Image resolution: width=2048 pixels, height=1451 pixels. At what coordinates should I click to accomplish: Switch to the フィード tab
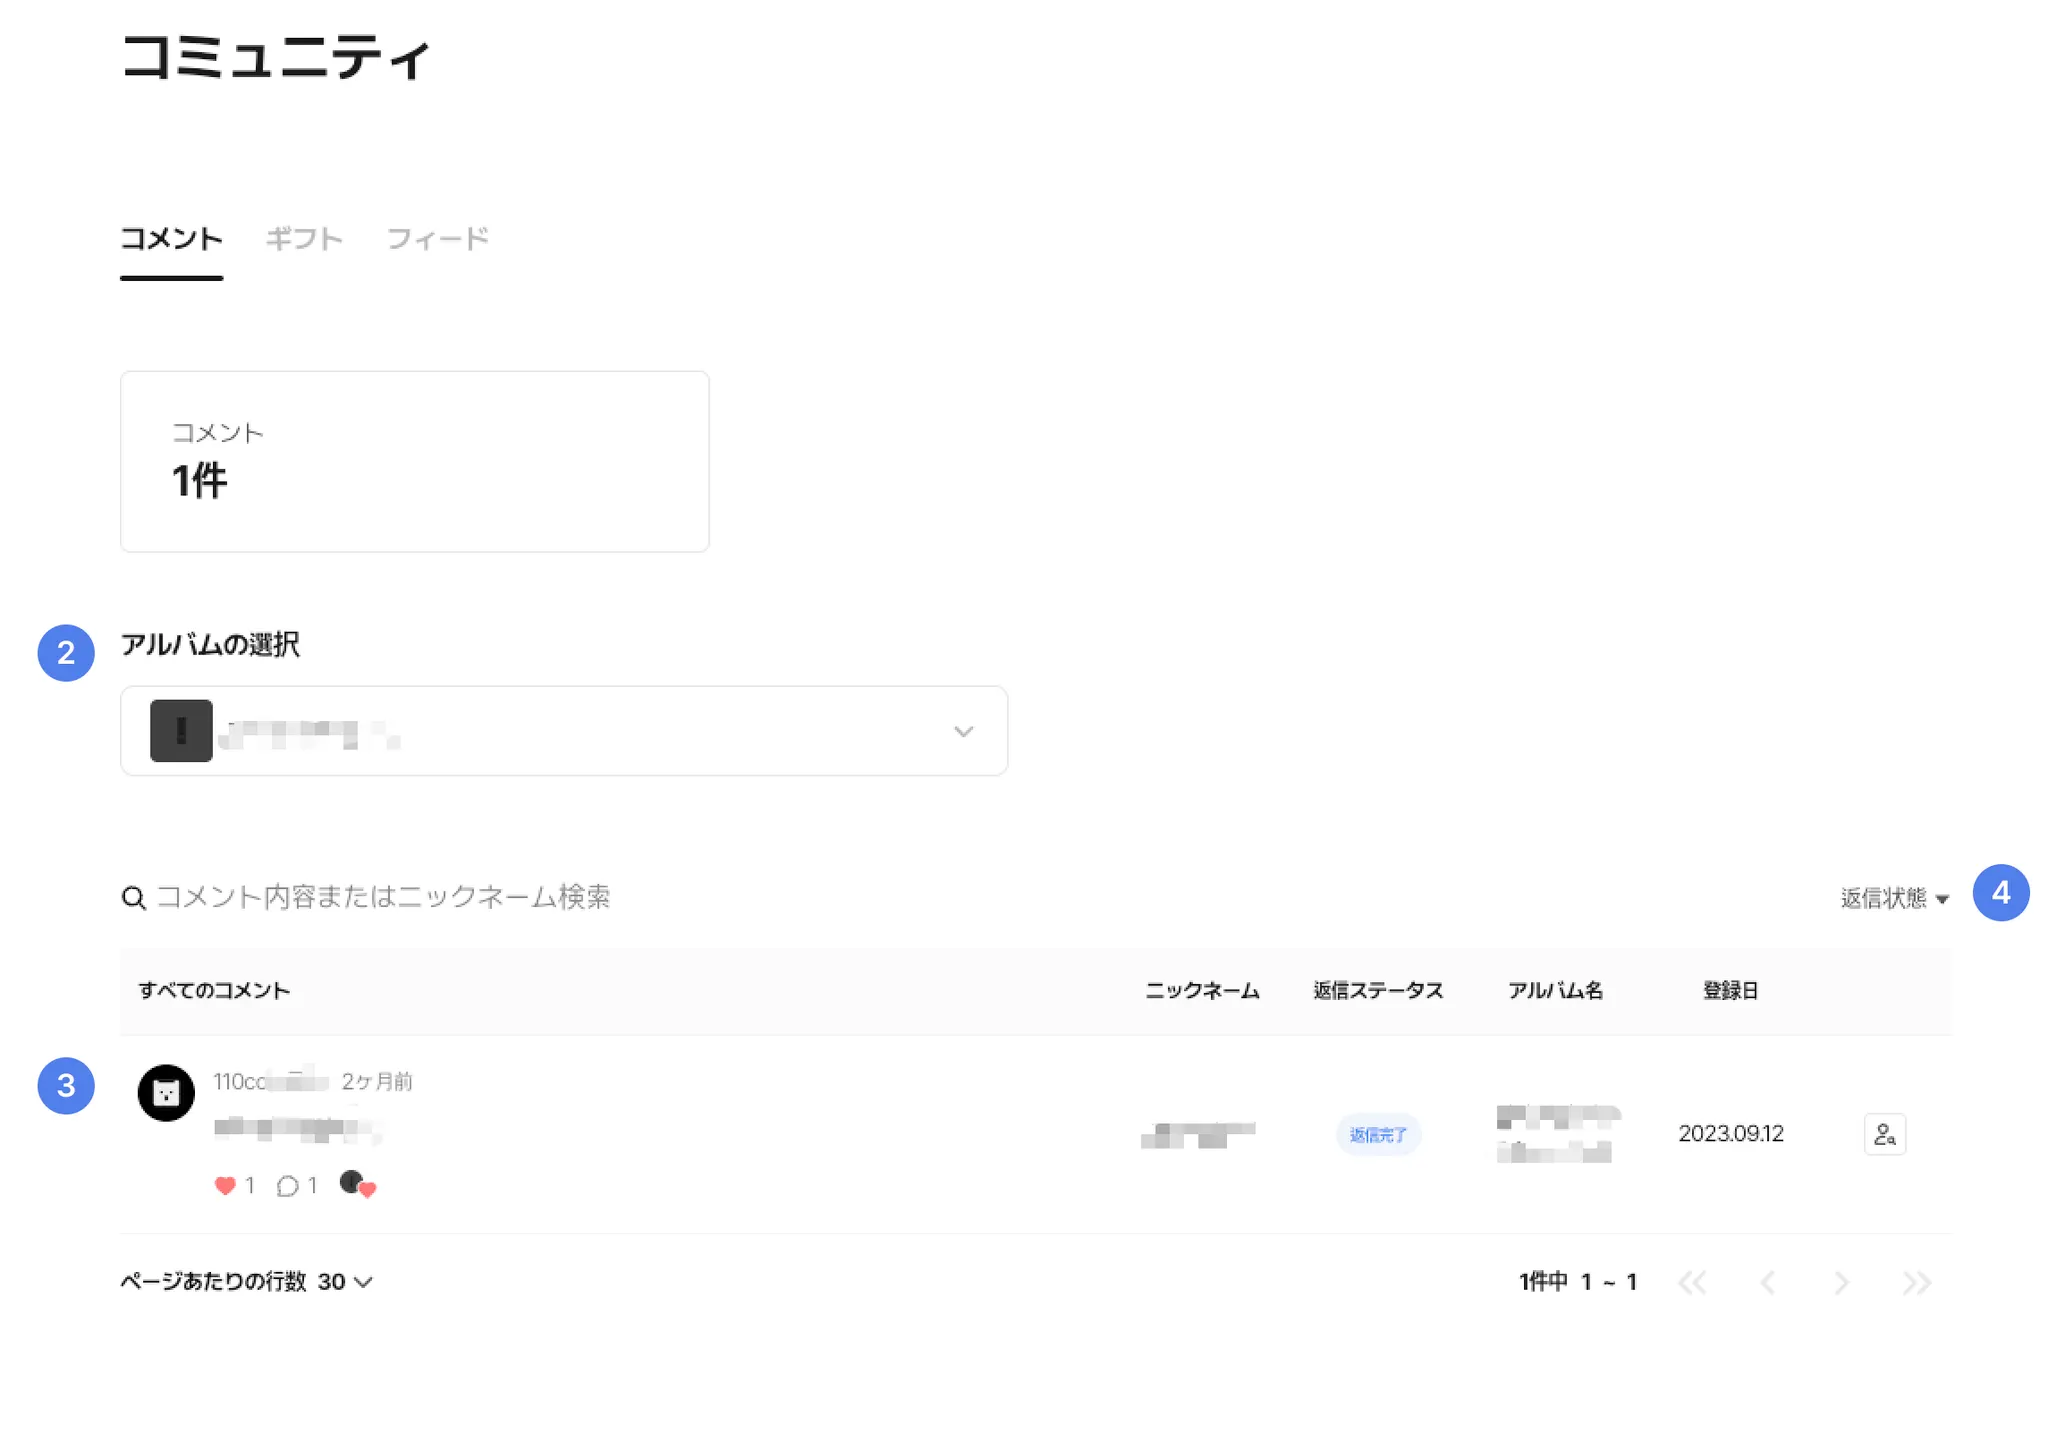[437, 239]
